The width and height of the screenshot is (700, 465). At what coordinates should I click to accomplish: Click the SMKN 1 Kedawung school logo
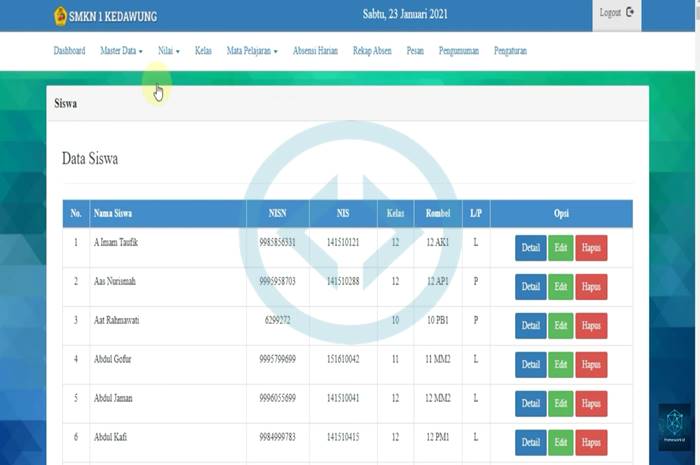[x=60, y=16]
